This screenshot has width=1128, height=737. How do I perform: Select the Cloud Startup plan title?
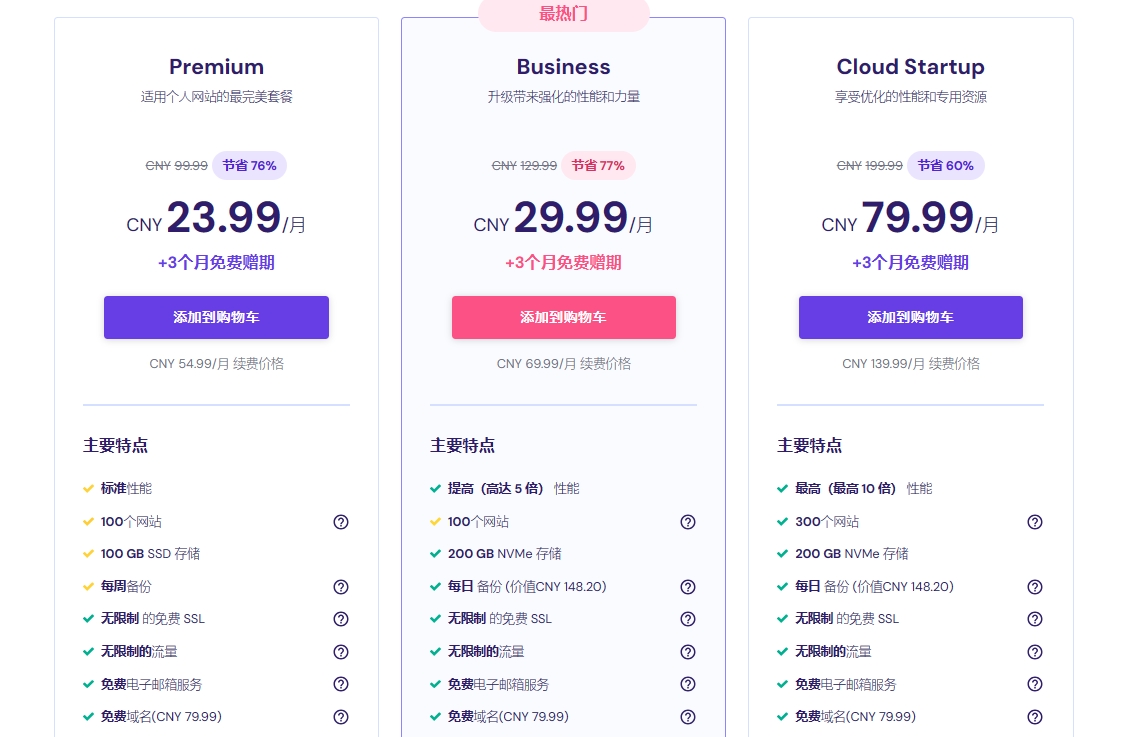911,67
